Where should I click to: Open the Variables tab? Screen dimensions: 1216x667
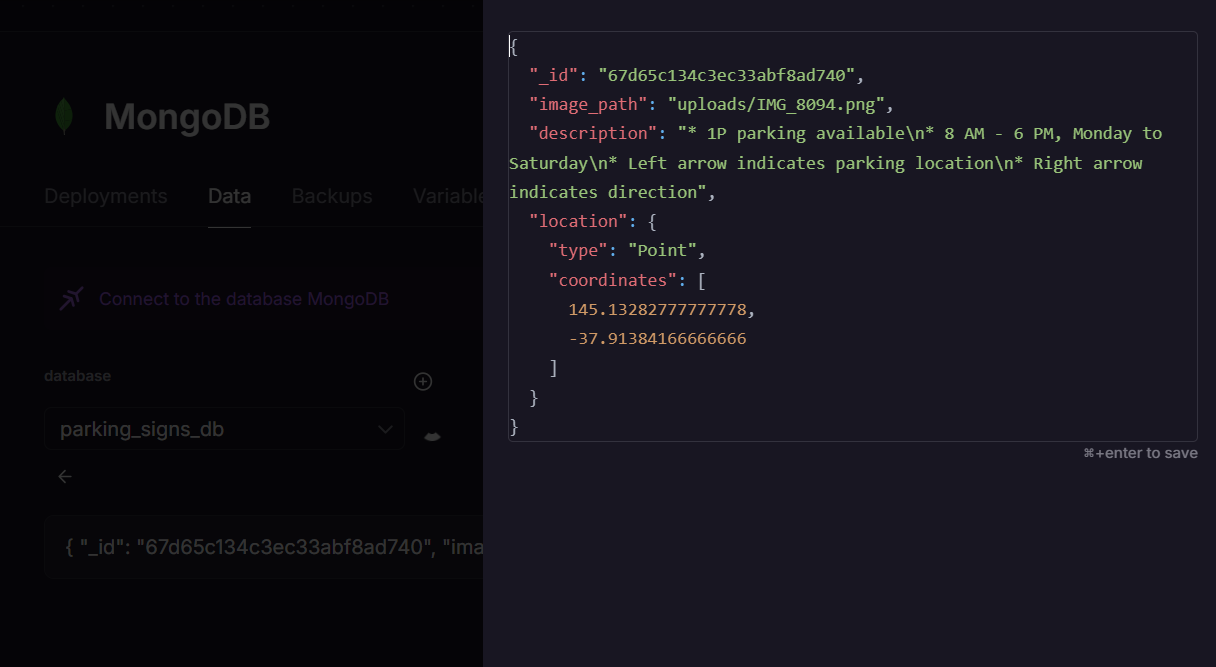coord(448,196)
